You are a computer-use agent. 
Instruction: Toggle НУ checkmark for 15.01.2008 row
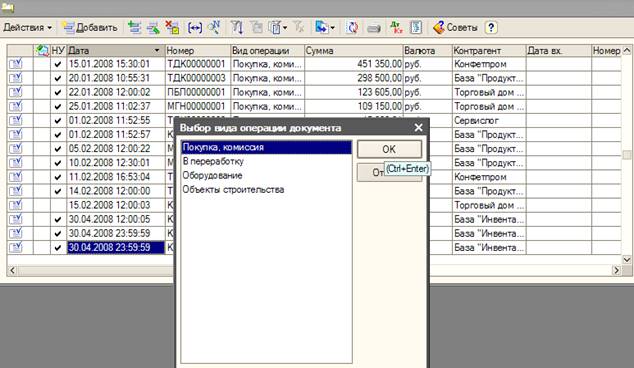pos(58,64)
